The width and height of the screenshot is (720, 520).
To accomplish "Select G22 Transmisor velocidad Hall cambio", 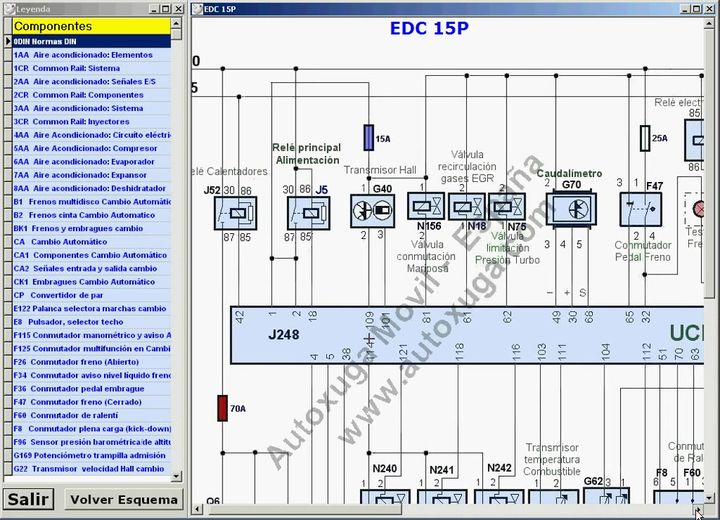I will tap(92, 468).
